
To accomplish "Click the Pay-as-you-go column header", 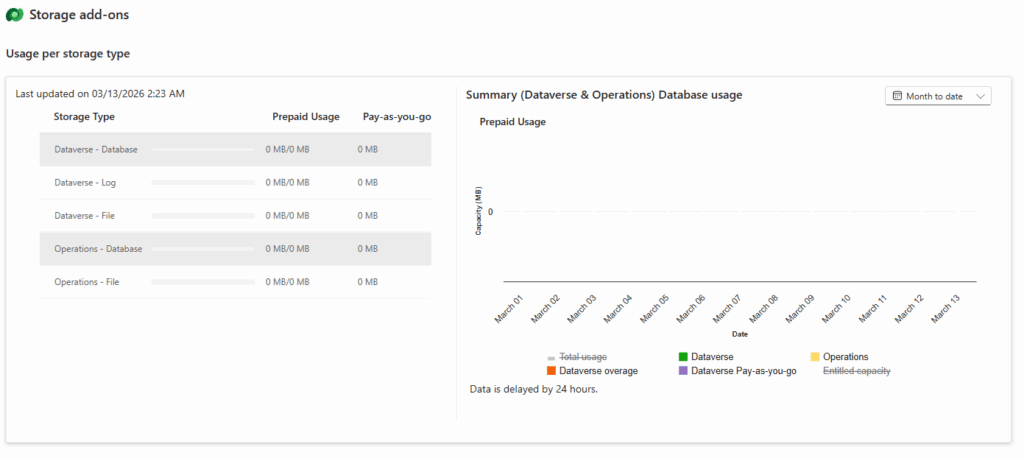I will 396,117.
